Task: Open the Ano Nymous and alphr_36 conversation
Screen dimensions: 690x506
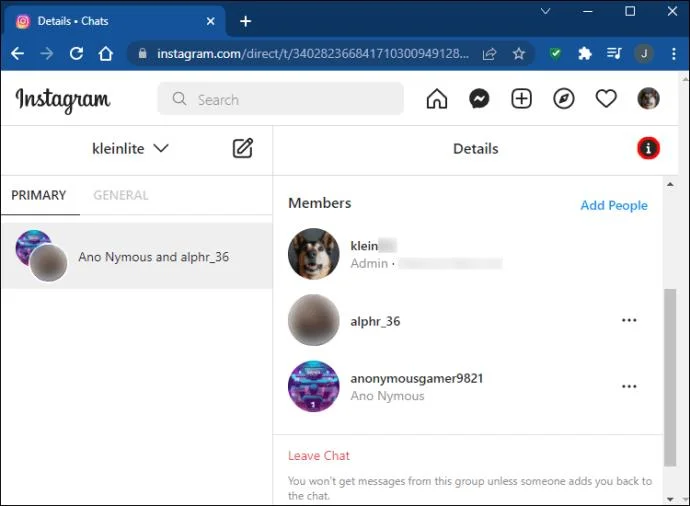Action: pyautogui.click(x=137, y=256)
